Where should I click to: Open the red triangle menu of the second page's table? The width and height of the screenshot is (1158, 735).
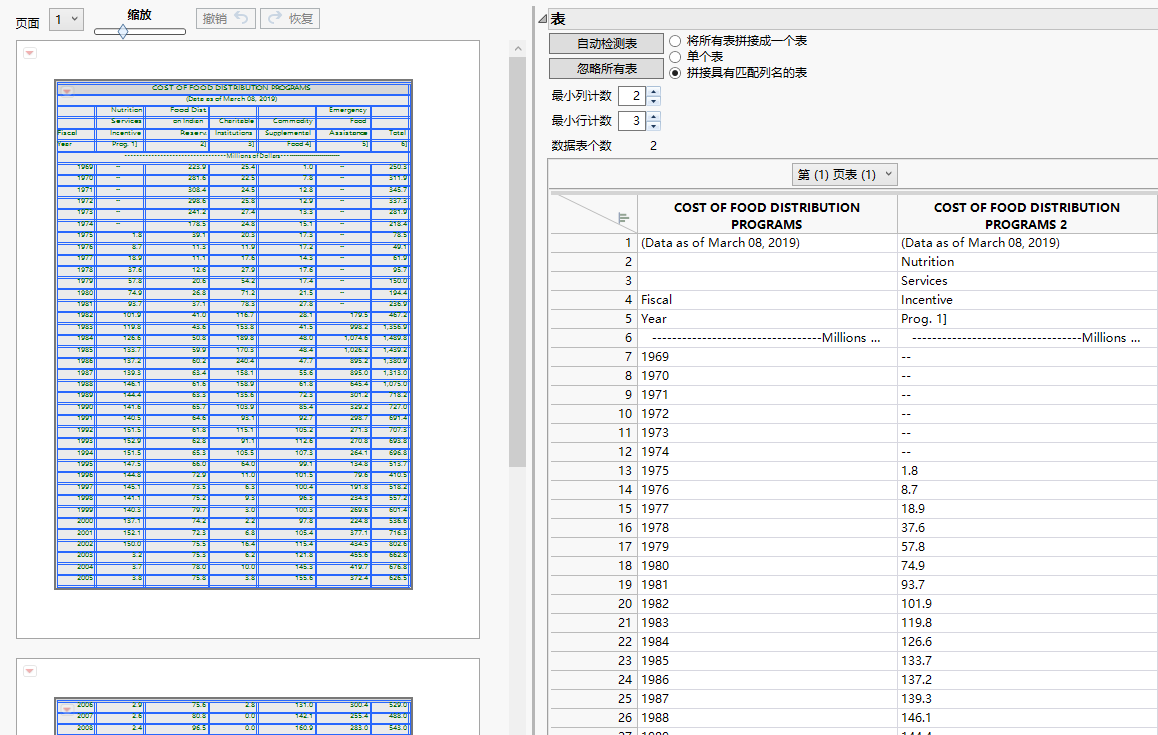pos(67,709)
